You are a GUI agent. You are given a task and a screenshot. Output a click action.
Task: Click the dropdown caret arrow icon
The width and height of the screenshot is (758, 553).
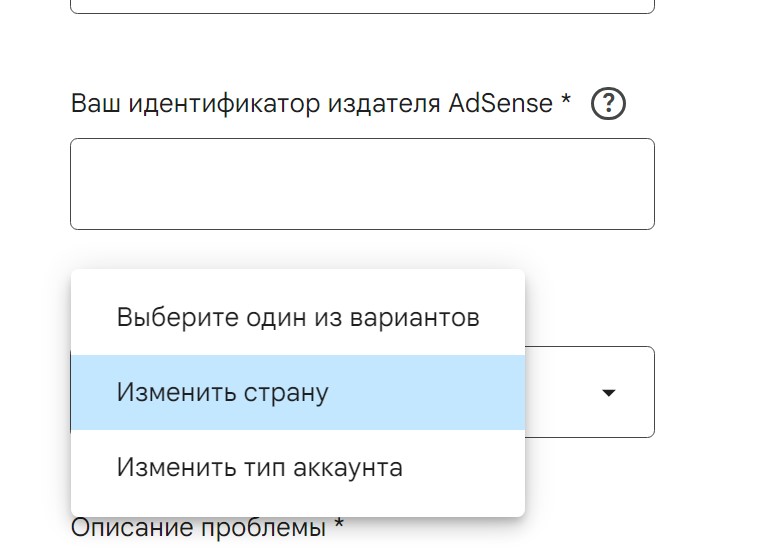click(x=609, y=393)
